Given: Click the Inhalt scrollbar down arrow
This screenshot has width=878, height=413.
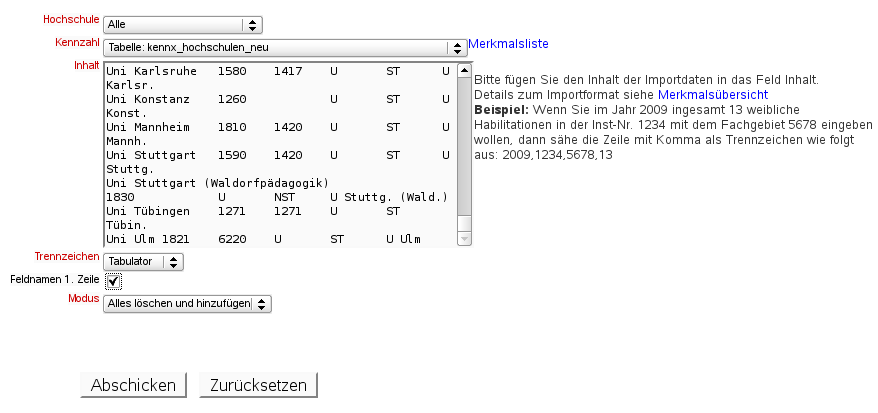Looking at the screenshot, I should 465,238.
